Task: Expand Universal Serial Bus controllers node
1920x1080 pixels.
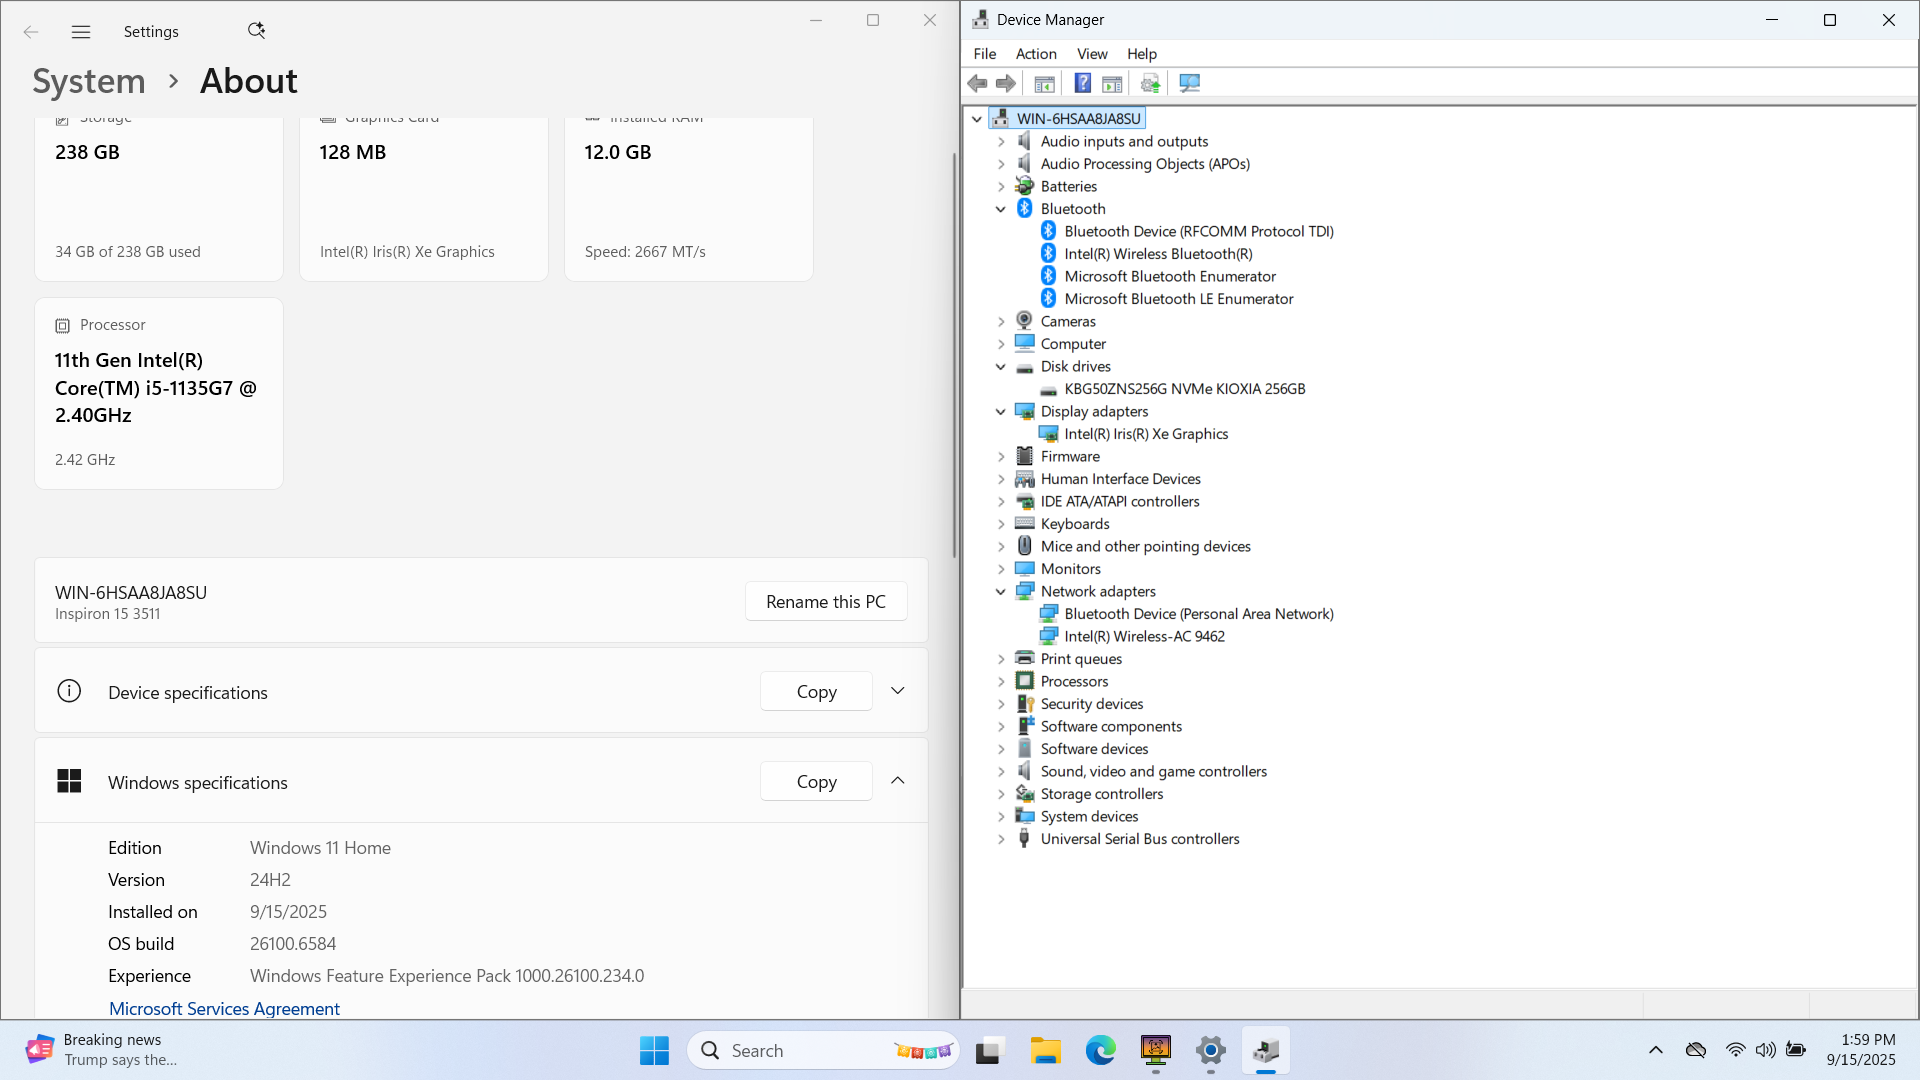Action: (x=1001, y=840)
